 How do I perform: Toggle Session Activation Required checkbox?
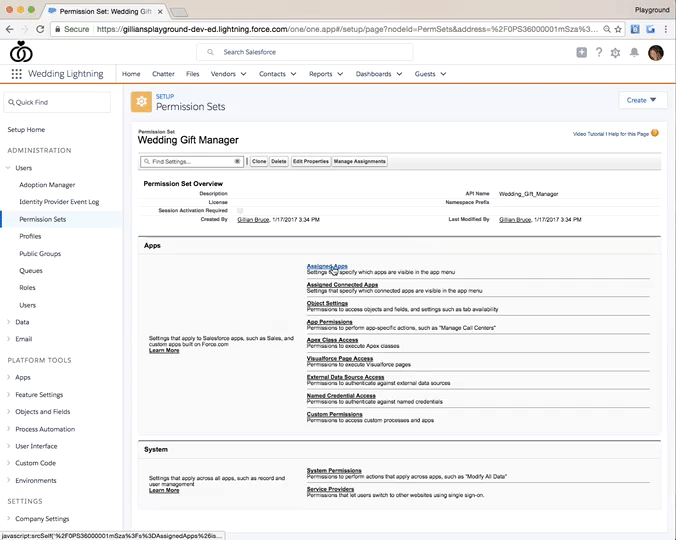coord(240,211)
